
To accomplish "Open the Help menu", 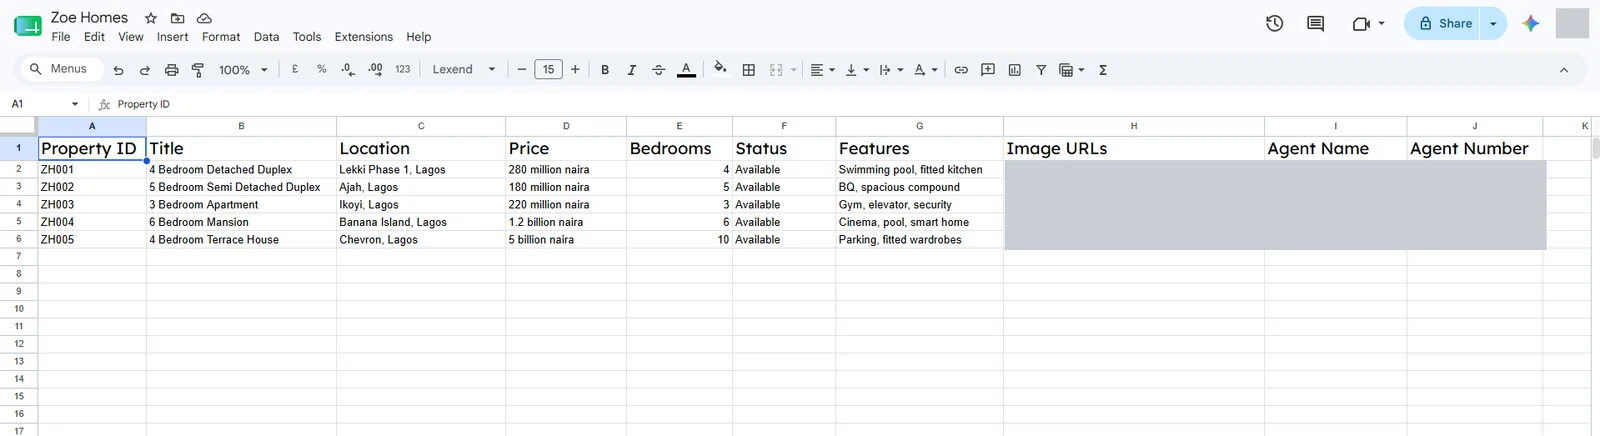I will (419, 37).
